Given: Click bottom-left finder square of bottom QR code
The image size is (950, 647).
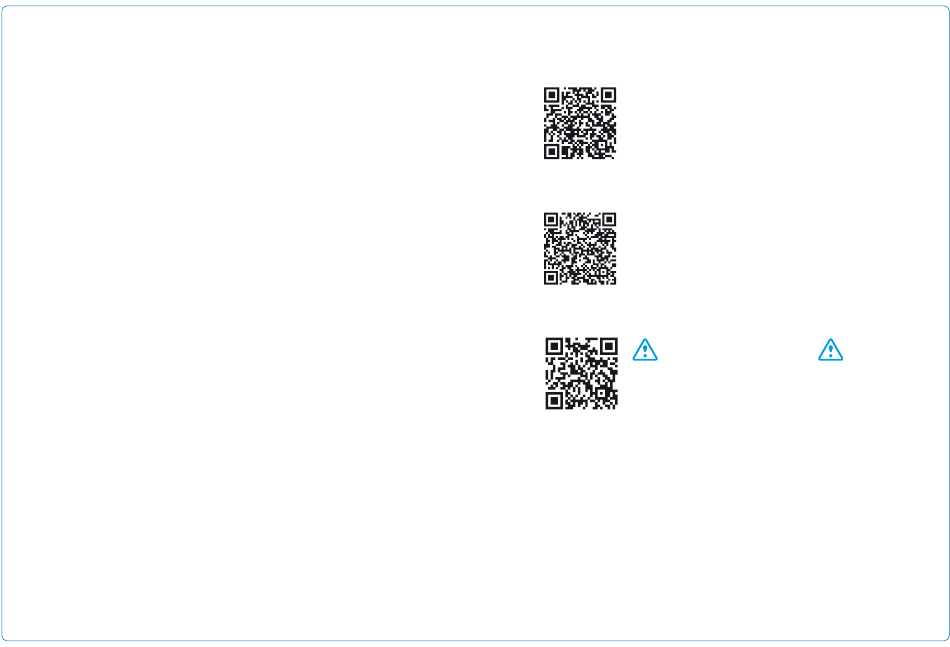Looking at the screenshot, I should point(554,401).
